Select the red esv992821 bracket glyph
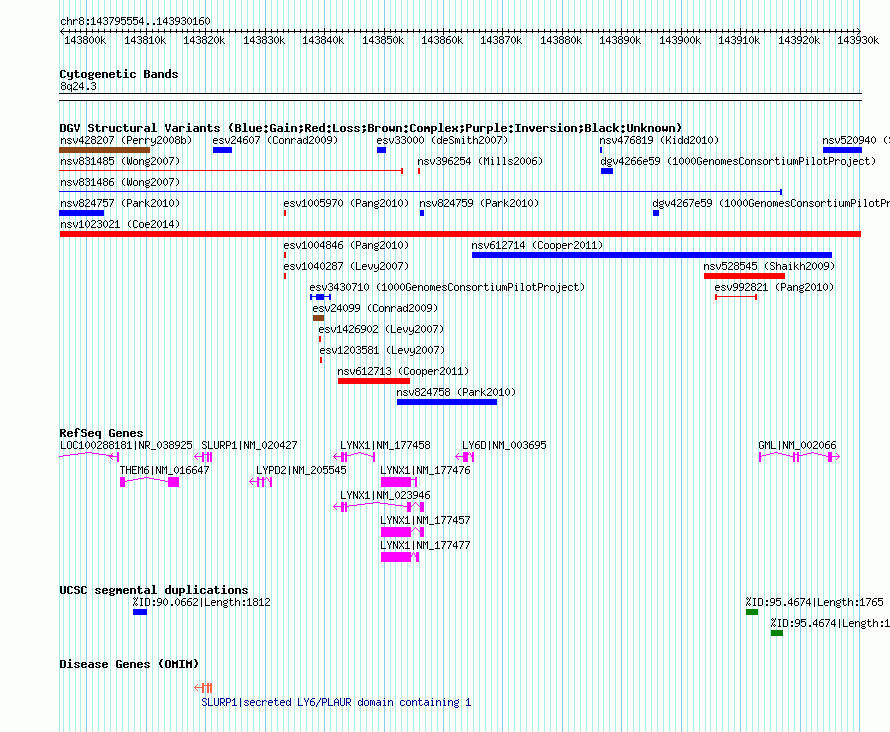This screenshot has width=890, height=732. (736, 297)
